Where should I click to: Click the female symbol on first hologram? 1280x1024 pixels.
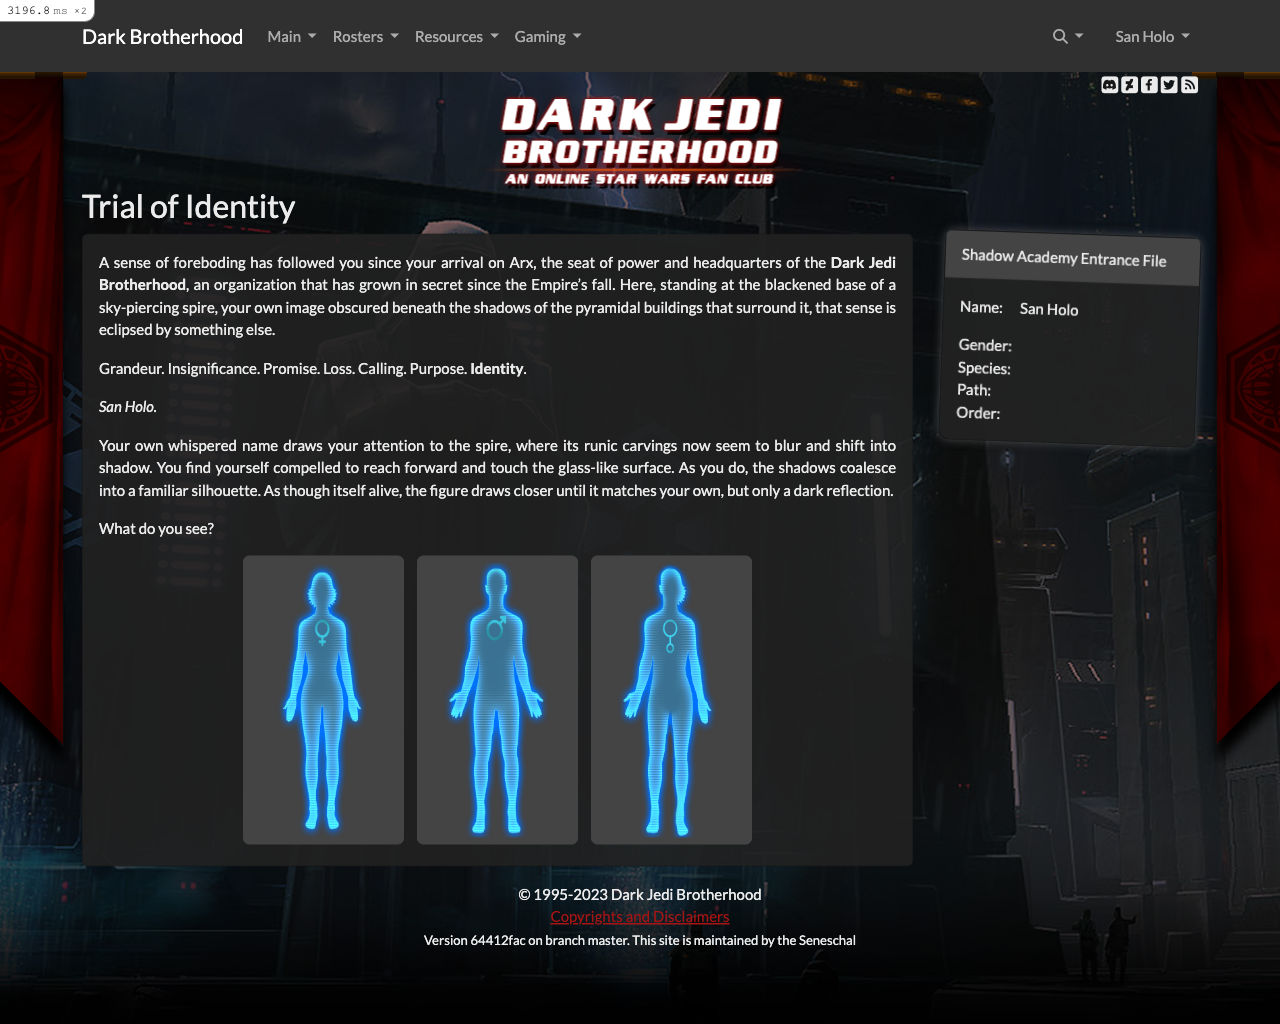point(322,632)
